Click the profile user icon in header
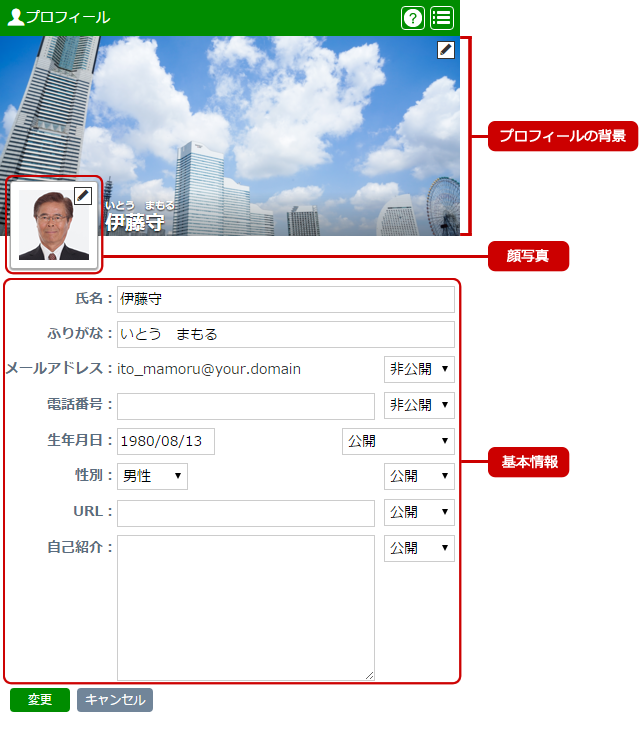This screenshot has height=734, width=639. pos(15,17)
